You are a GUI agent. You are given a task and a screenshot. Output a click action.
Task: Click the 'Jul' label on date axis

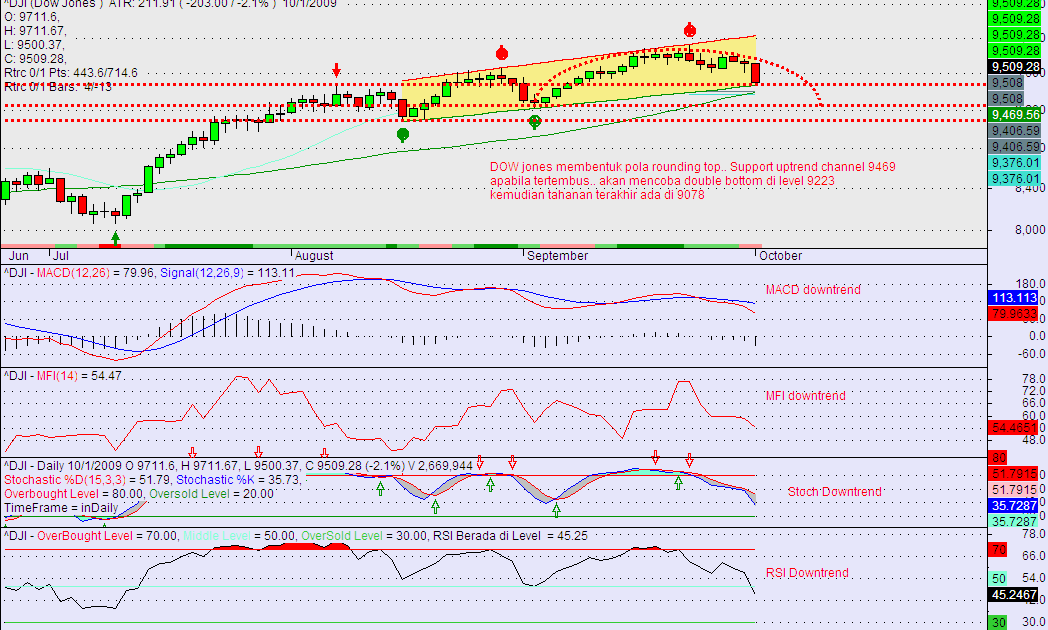click(60, 256)
